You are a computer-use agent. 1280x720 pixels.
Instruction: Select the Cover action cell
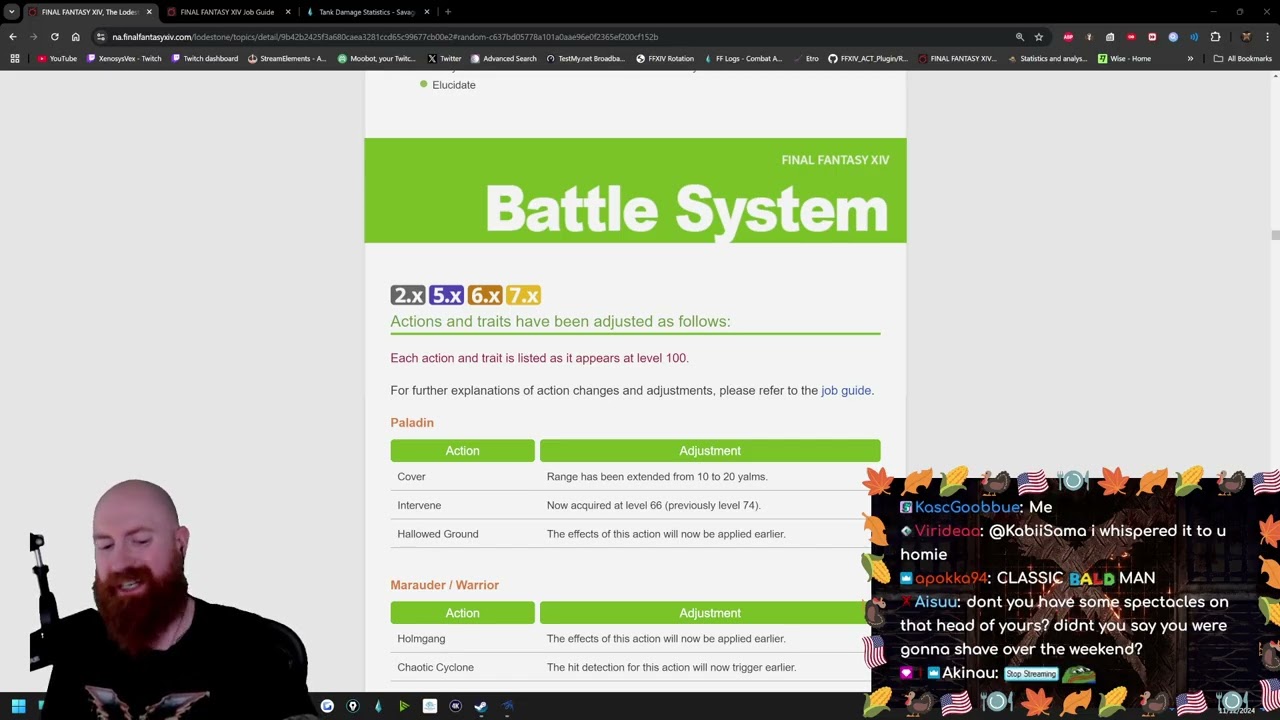[x=462, y=477]
